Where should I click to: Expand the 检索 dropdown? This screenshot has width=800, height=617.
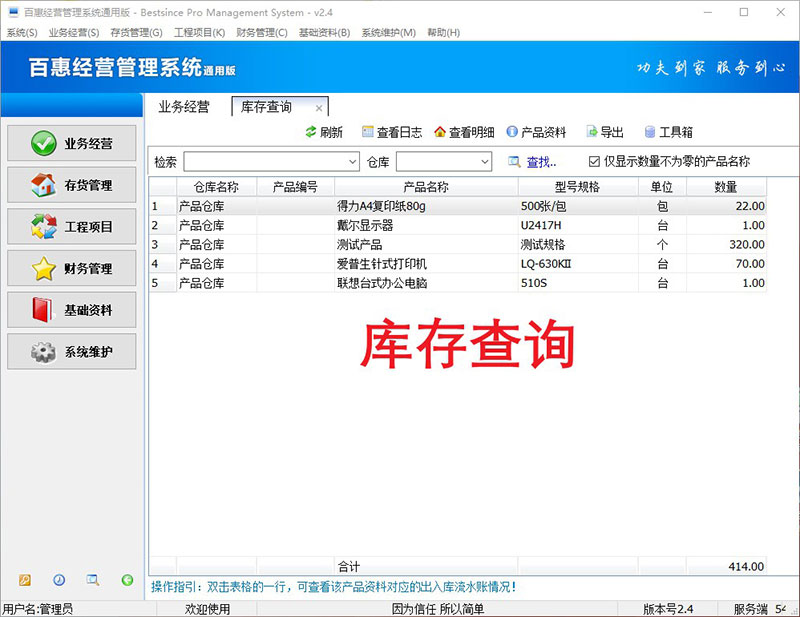pyautogui.click(x=353, y=162)
